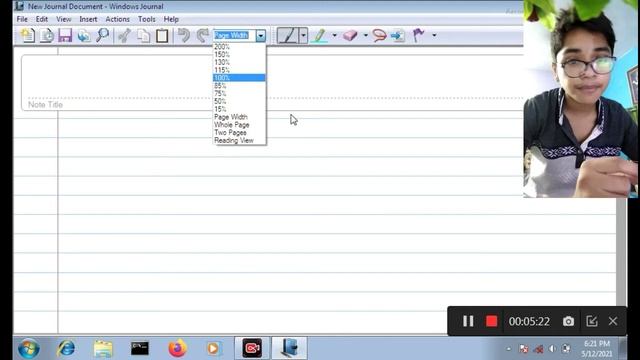The image size is (640, 360).
Task: Select the Lasso selection tool
Action: (379, 36)
